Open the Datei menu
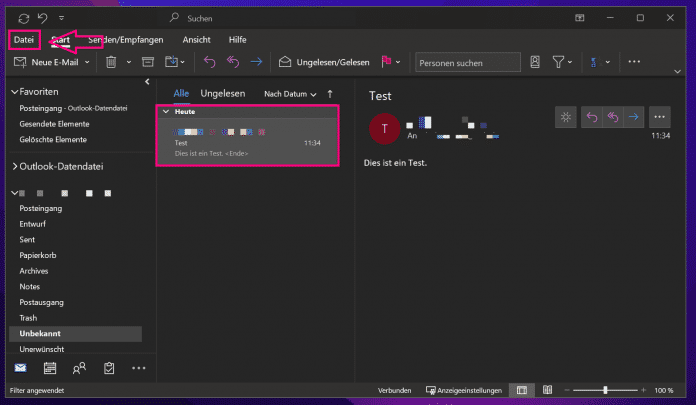Screen dimensions: 696x405 tap(24, 40)
